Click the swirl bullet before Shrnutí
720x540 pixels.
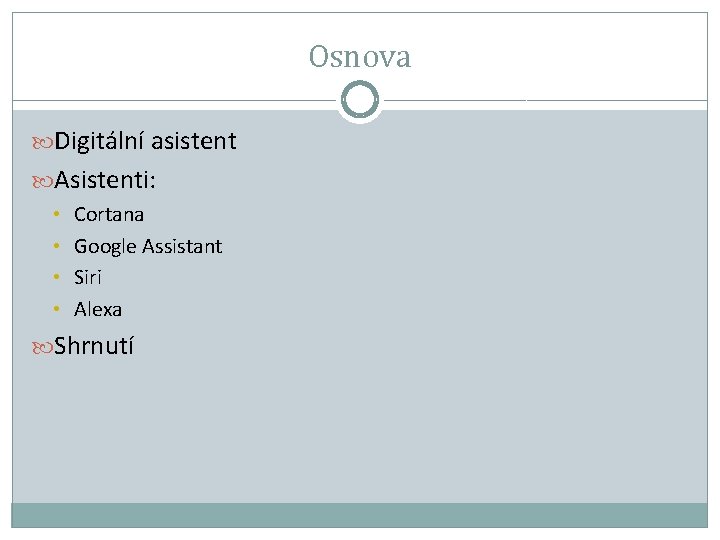[x=42, y=347]
